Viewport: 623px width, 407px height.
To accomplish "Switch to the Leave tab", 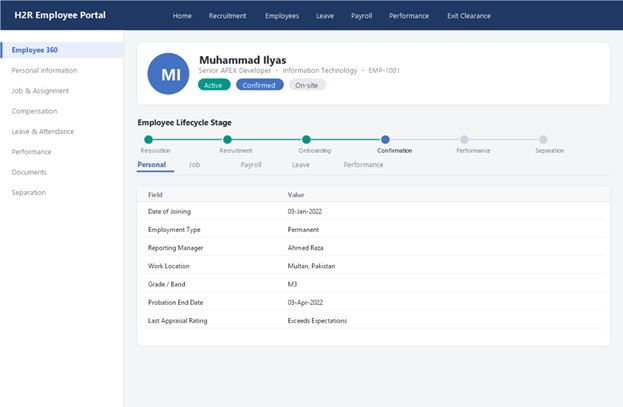I will 301,165.
